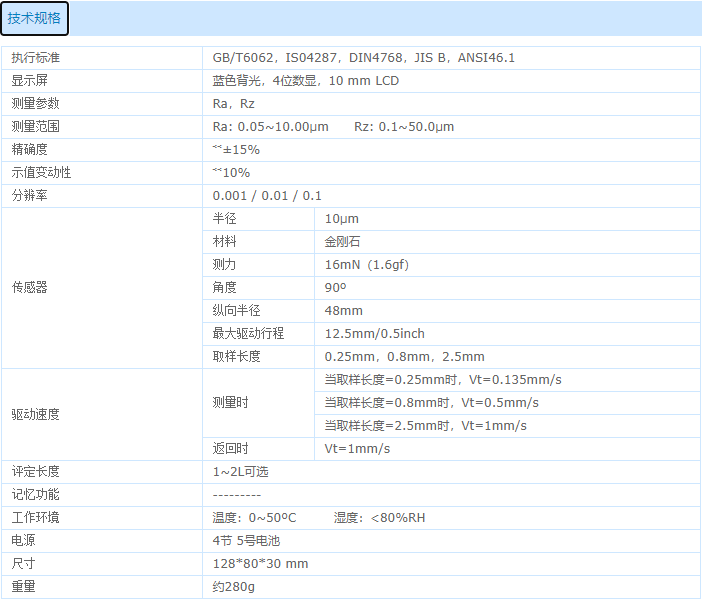Screen dimensions: 705x603
Task: Select the 16mN (1.6gf) force value
Action: pyautogui.click(x=367, y=265)
